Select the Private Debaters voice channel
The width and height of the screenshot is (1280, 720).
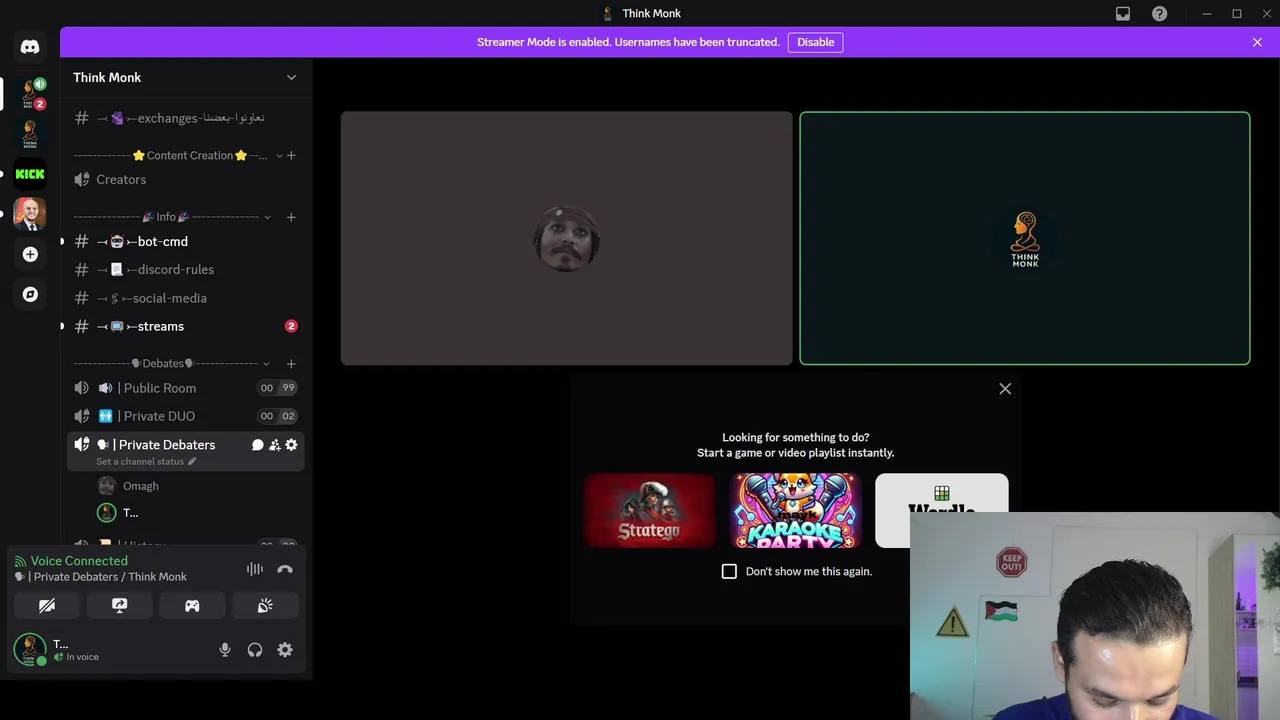[185, 450]
